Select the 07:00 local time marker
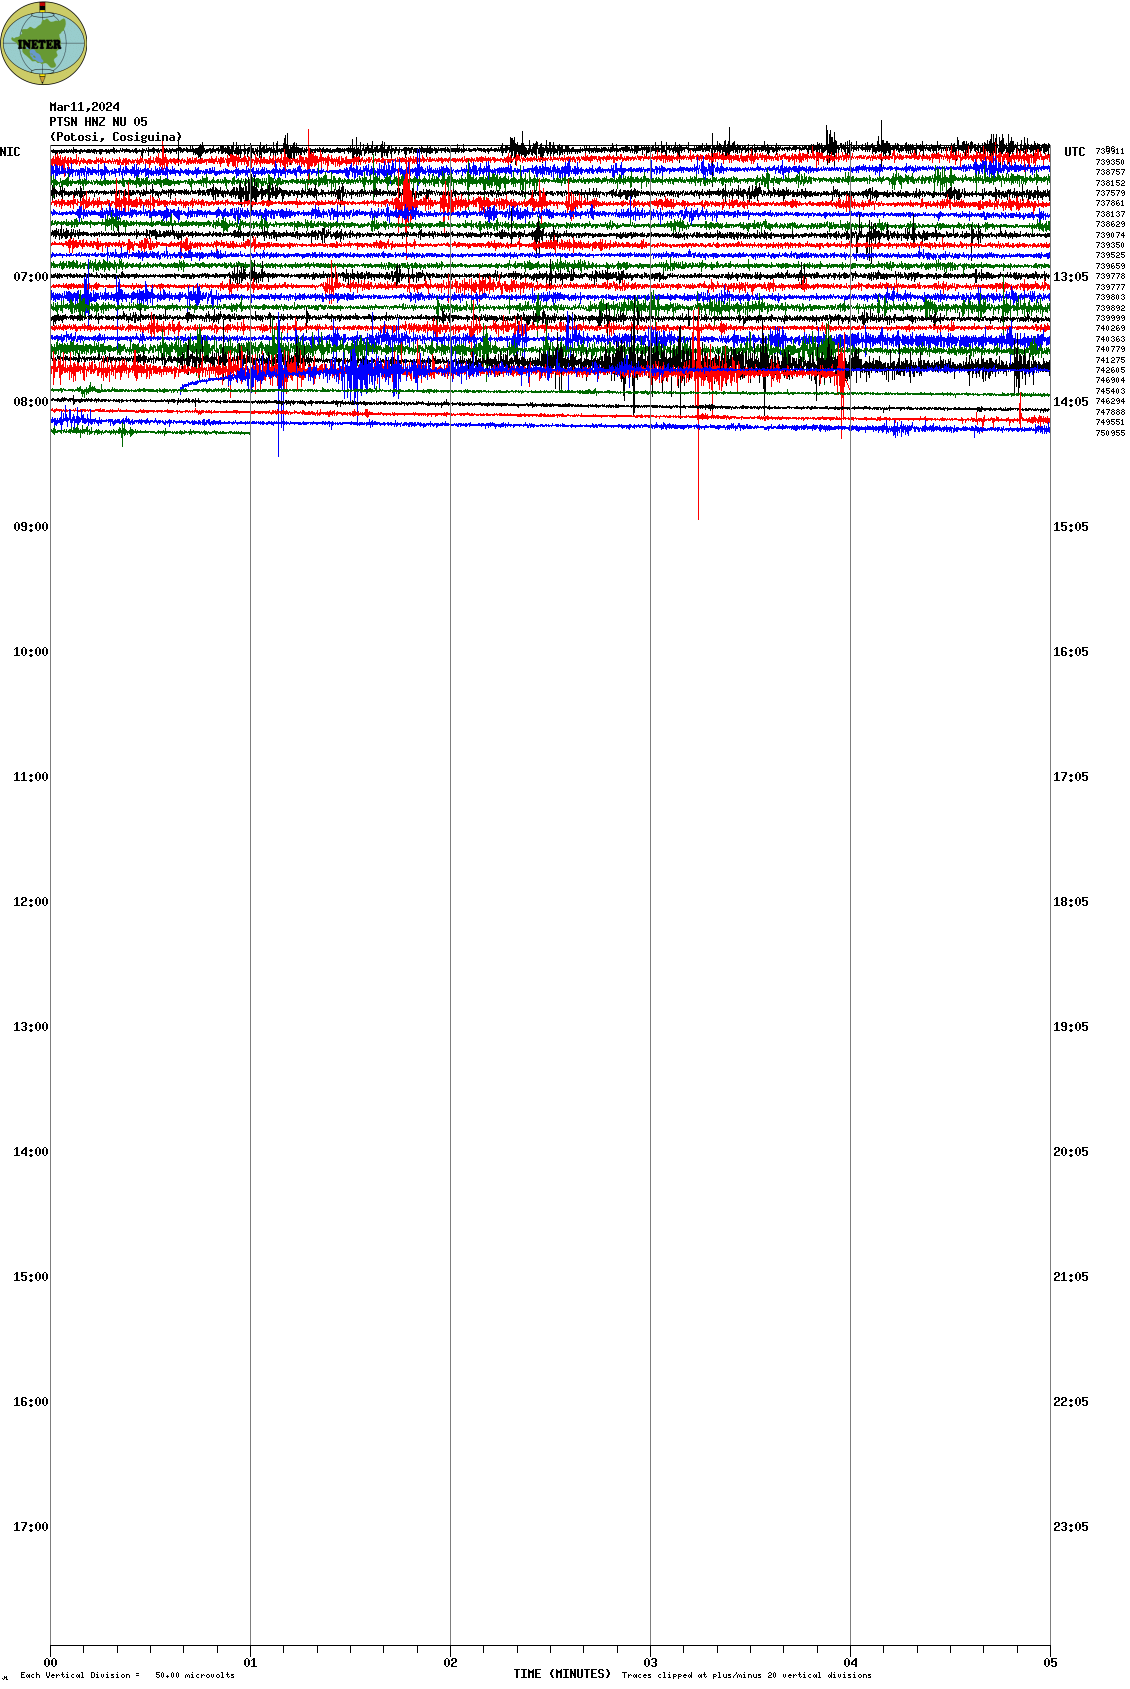 pyautogui.click(x=30, y=277)
